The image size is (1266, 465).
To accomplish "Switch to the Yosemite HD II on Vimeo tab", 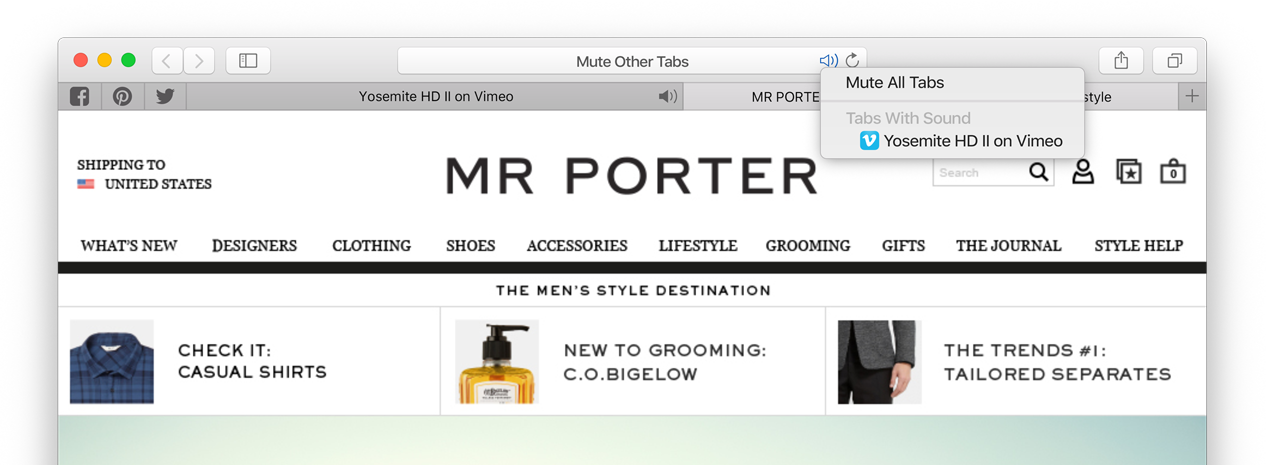I will (x=435, y=97).
